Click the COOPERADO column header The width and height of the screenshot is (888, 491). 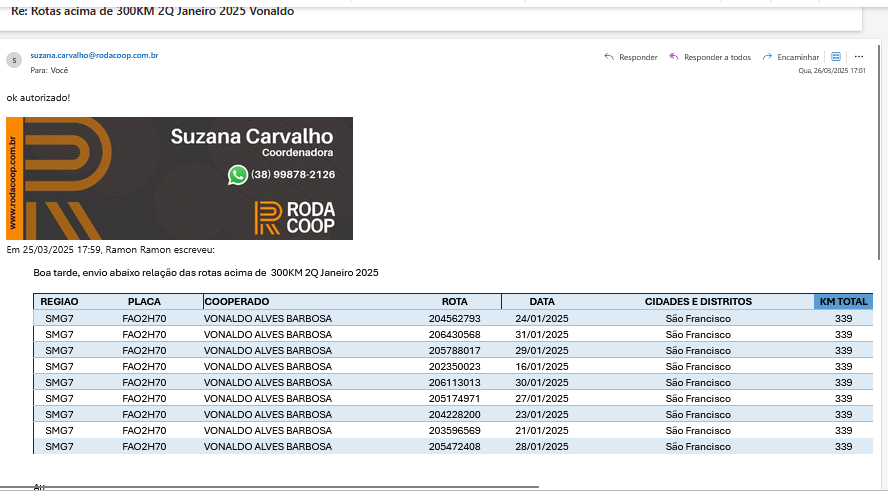pos(237,302)
